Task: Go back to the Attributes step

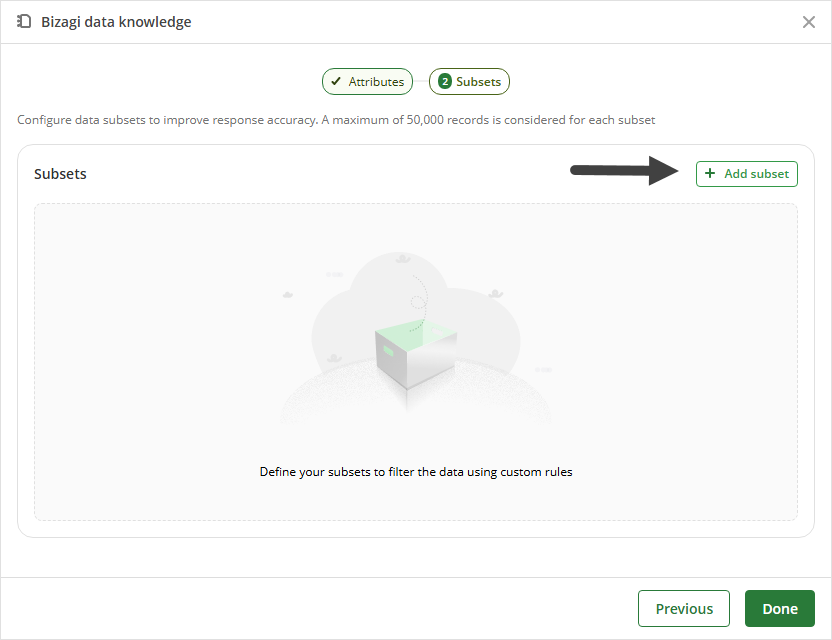Action: 367,82
